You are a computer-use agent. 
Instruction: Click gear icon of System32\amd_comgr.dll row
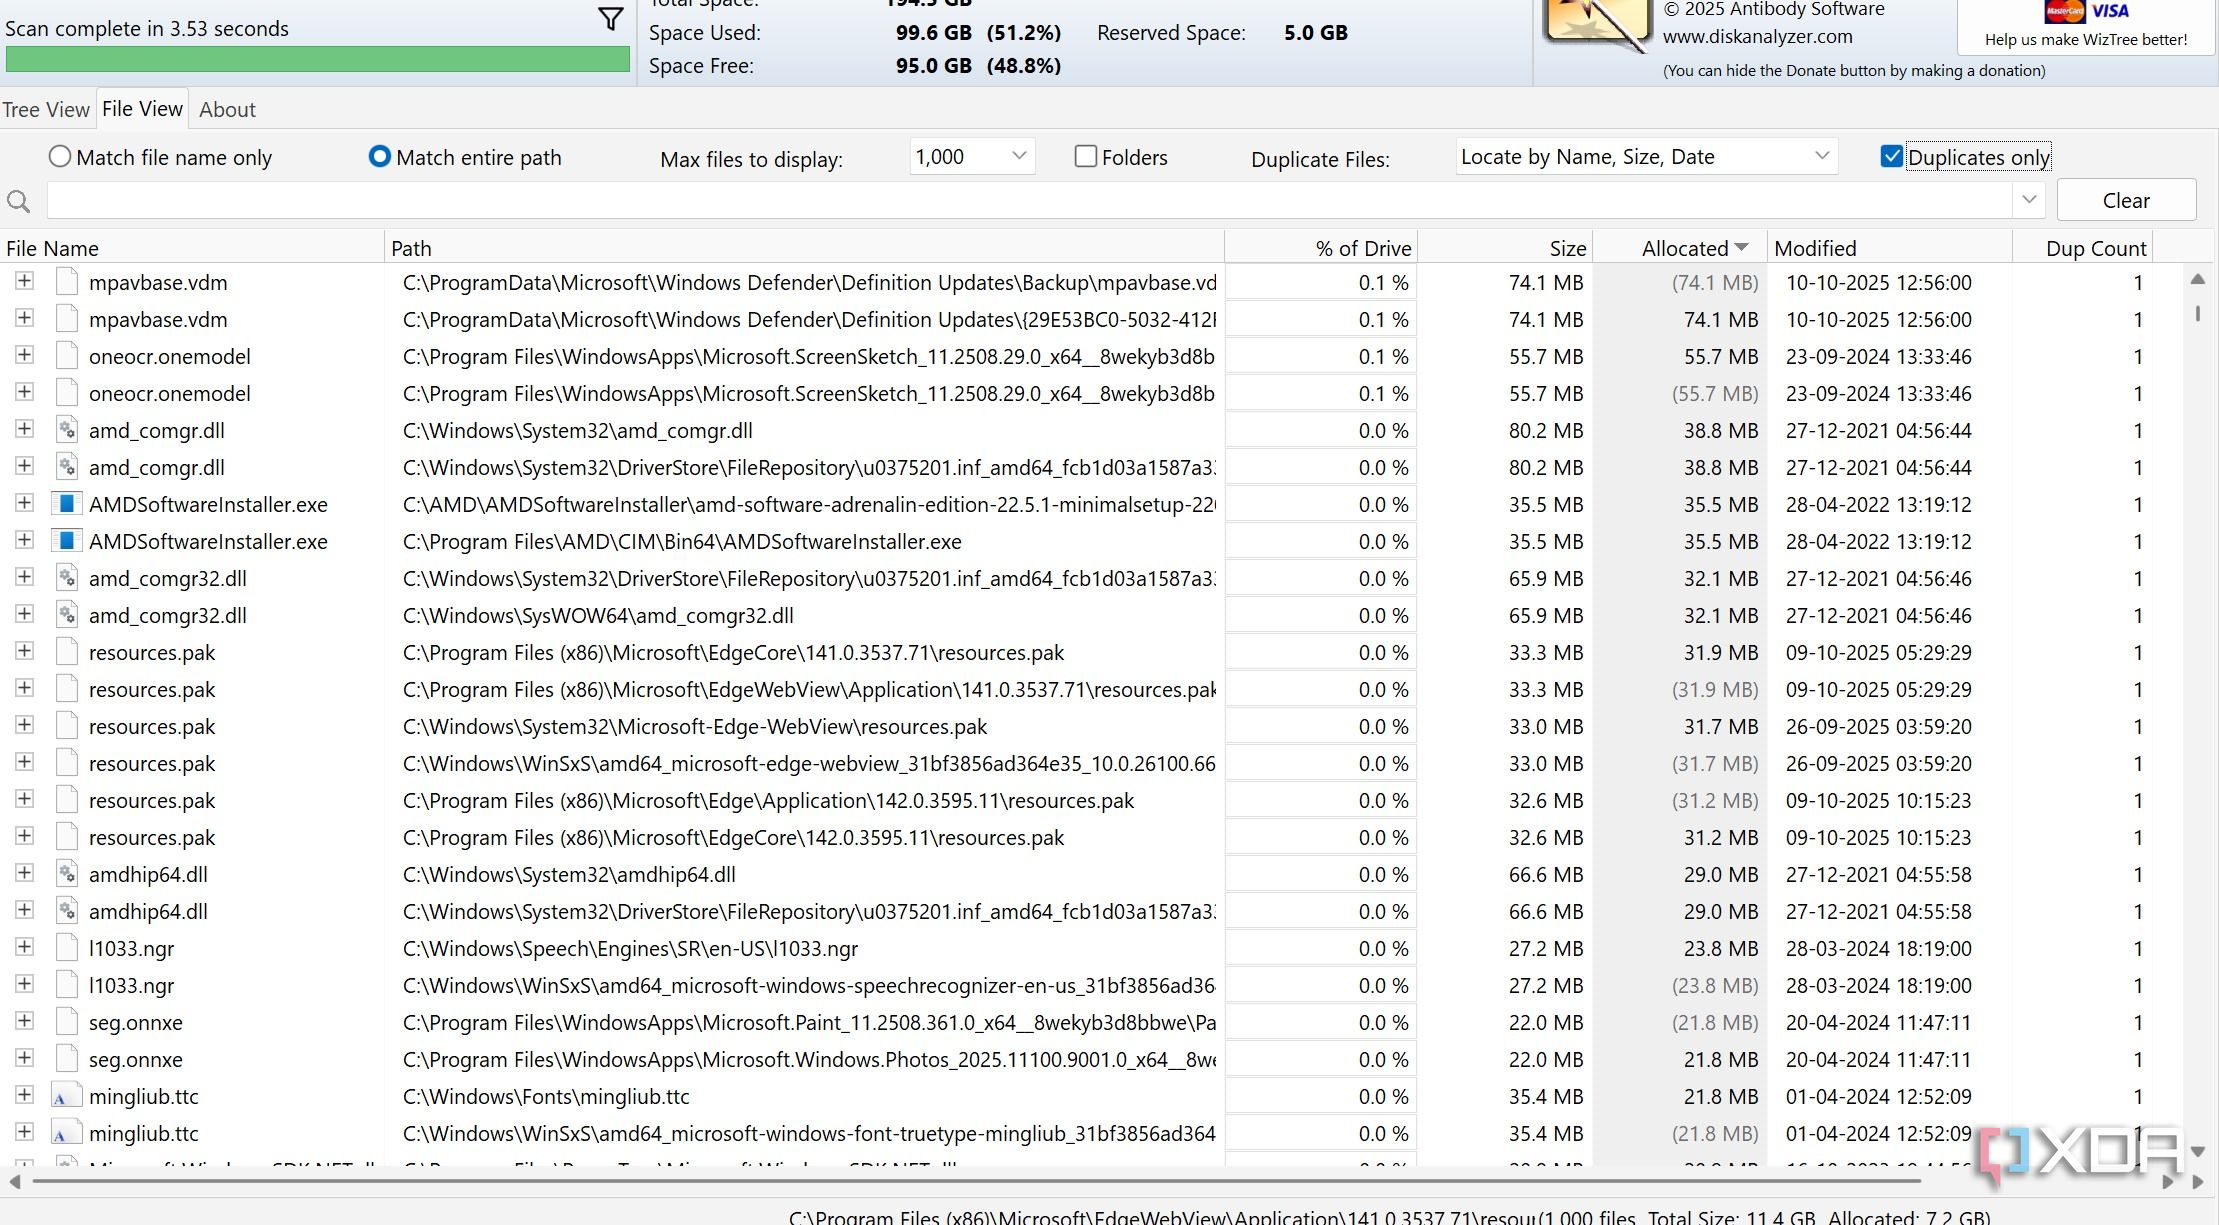66,431
